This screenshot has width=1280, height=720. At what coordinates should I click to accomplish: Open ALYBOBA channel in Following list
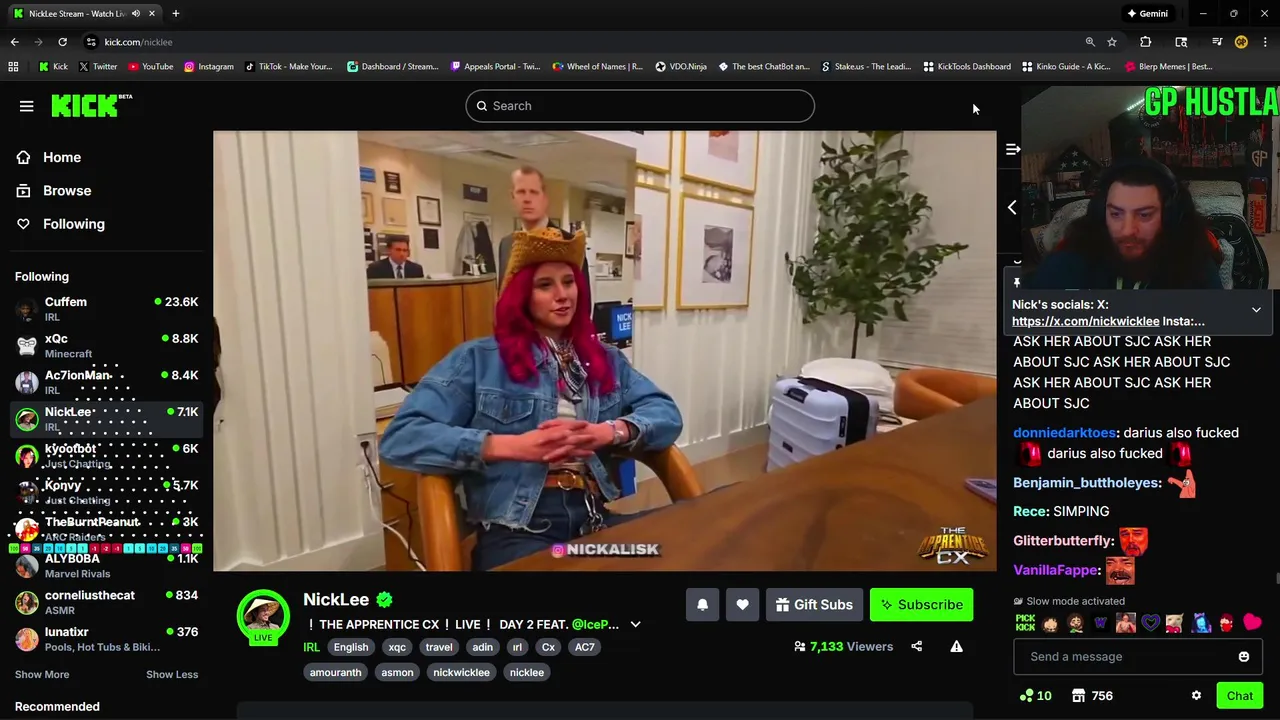coord(106,566)
